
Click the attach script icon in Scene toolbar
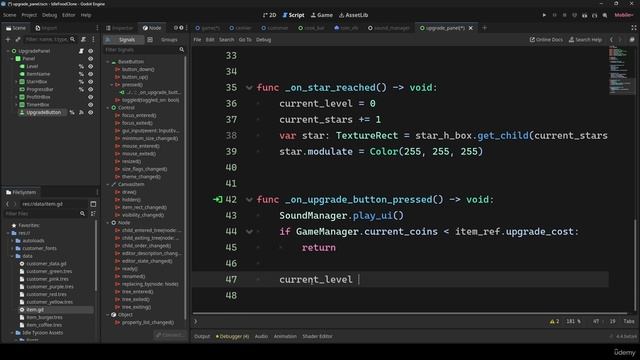tap(83, 40)
